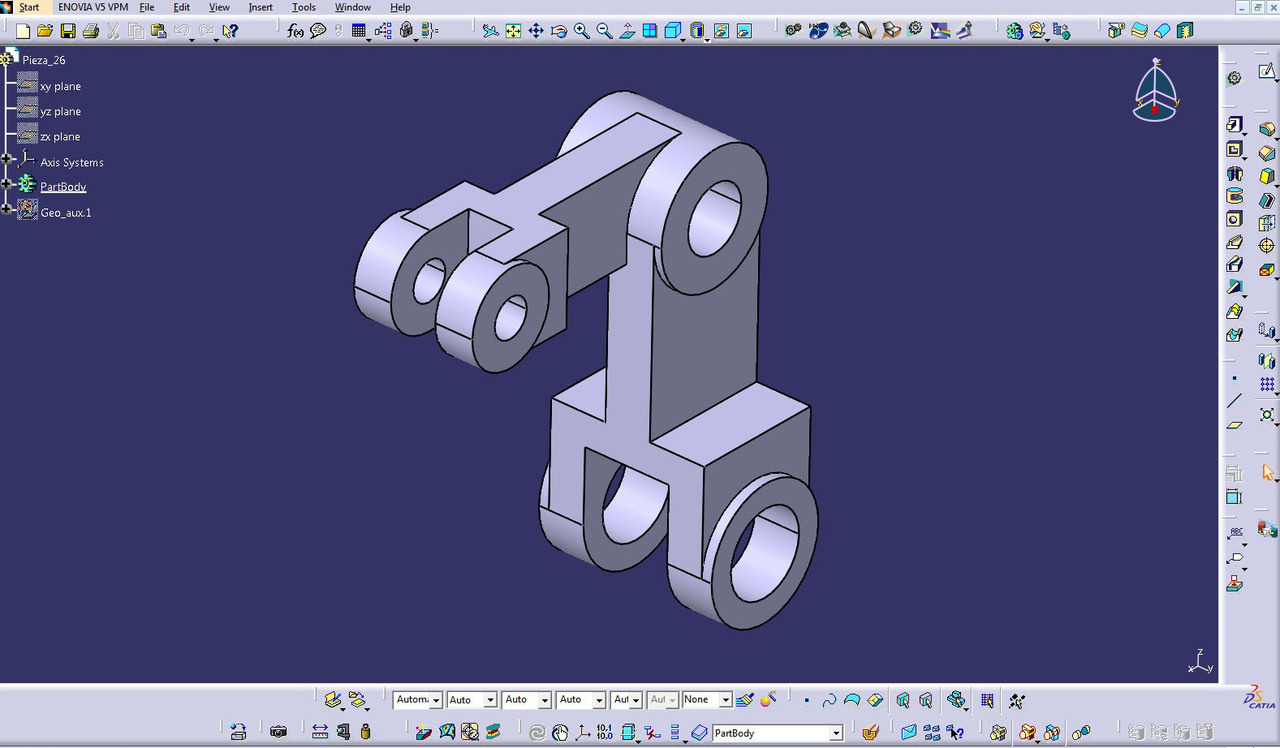This screenshot has width=1280, height=748.
Task: Select the Pocket tool
Action: (1234, 150)
